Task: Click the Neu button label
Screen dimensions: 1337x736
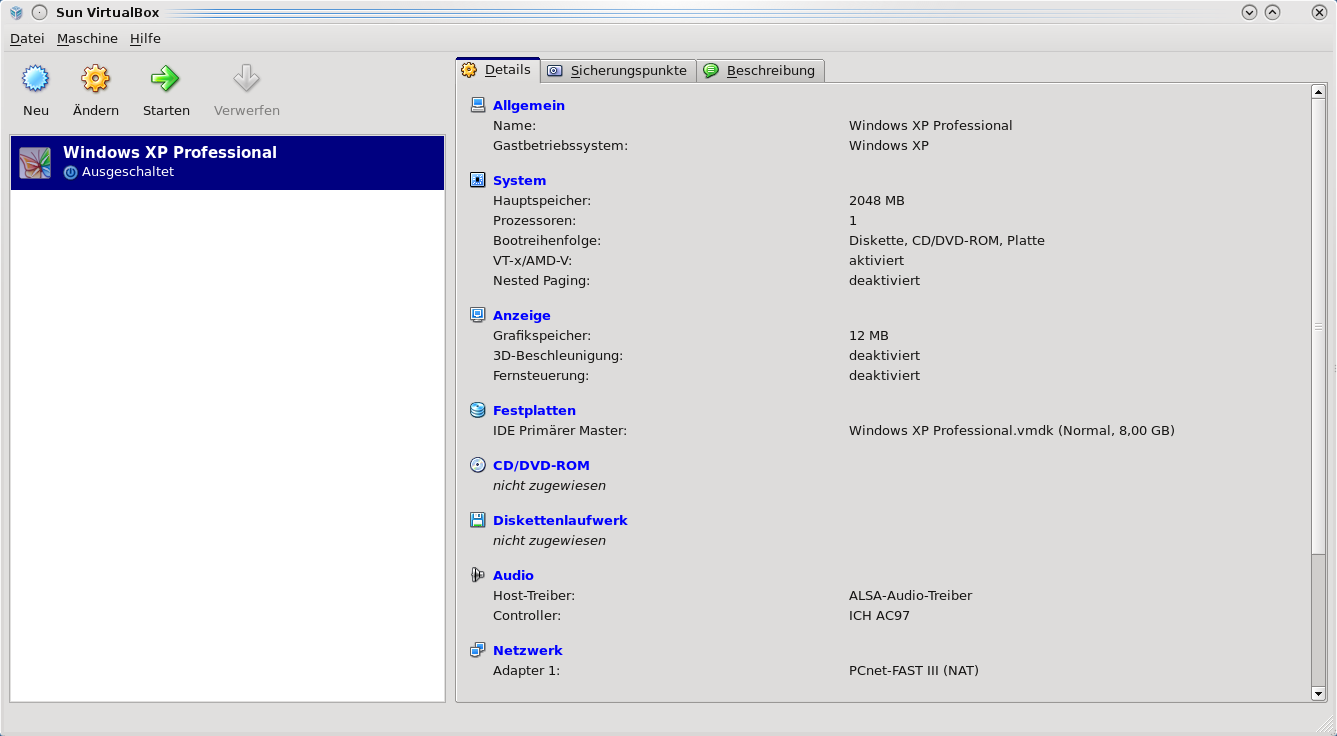Action: tap(36, 110)
